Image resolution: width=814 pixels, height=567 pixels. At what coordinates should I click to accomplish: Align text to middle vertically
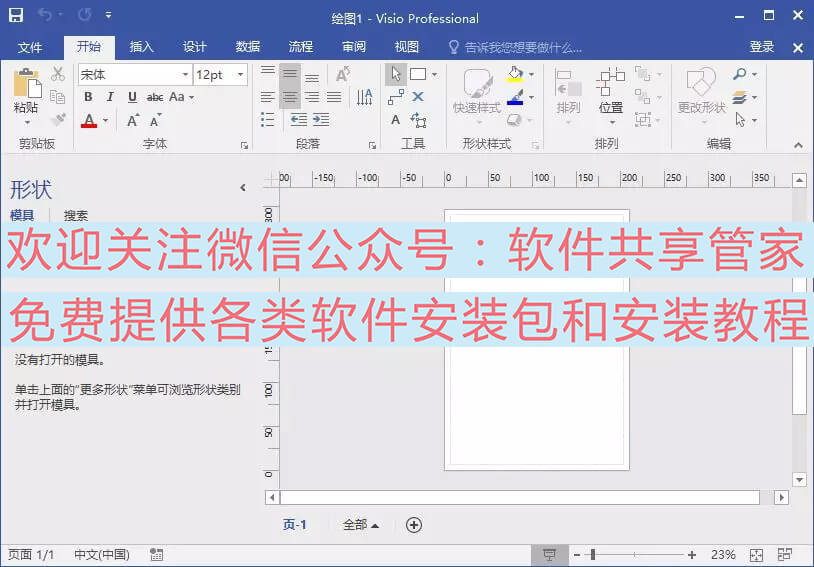(290, 74)
